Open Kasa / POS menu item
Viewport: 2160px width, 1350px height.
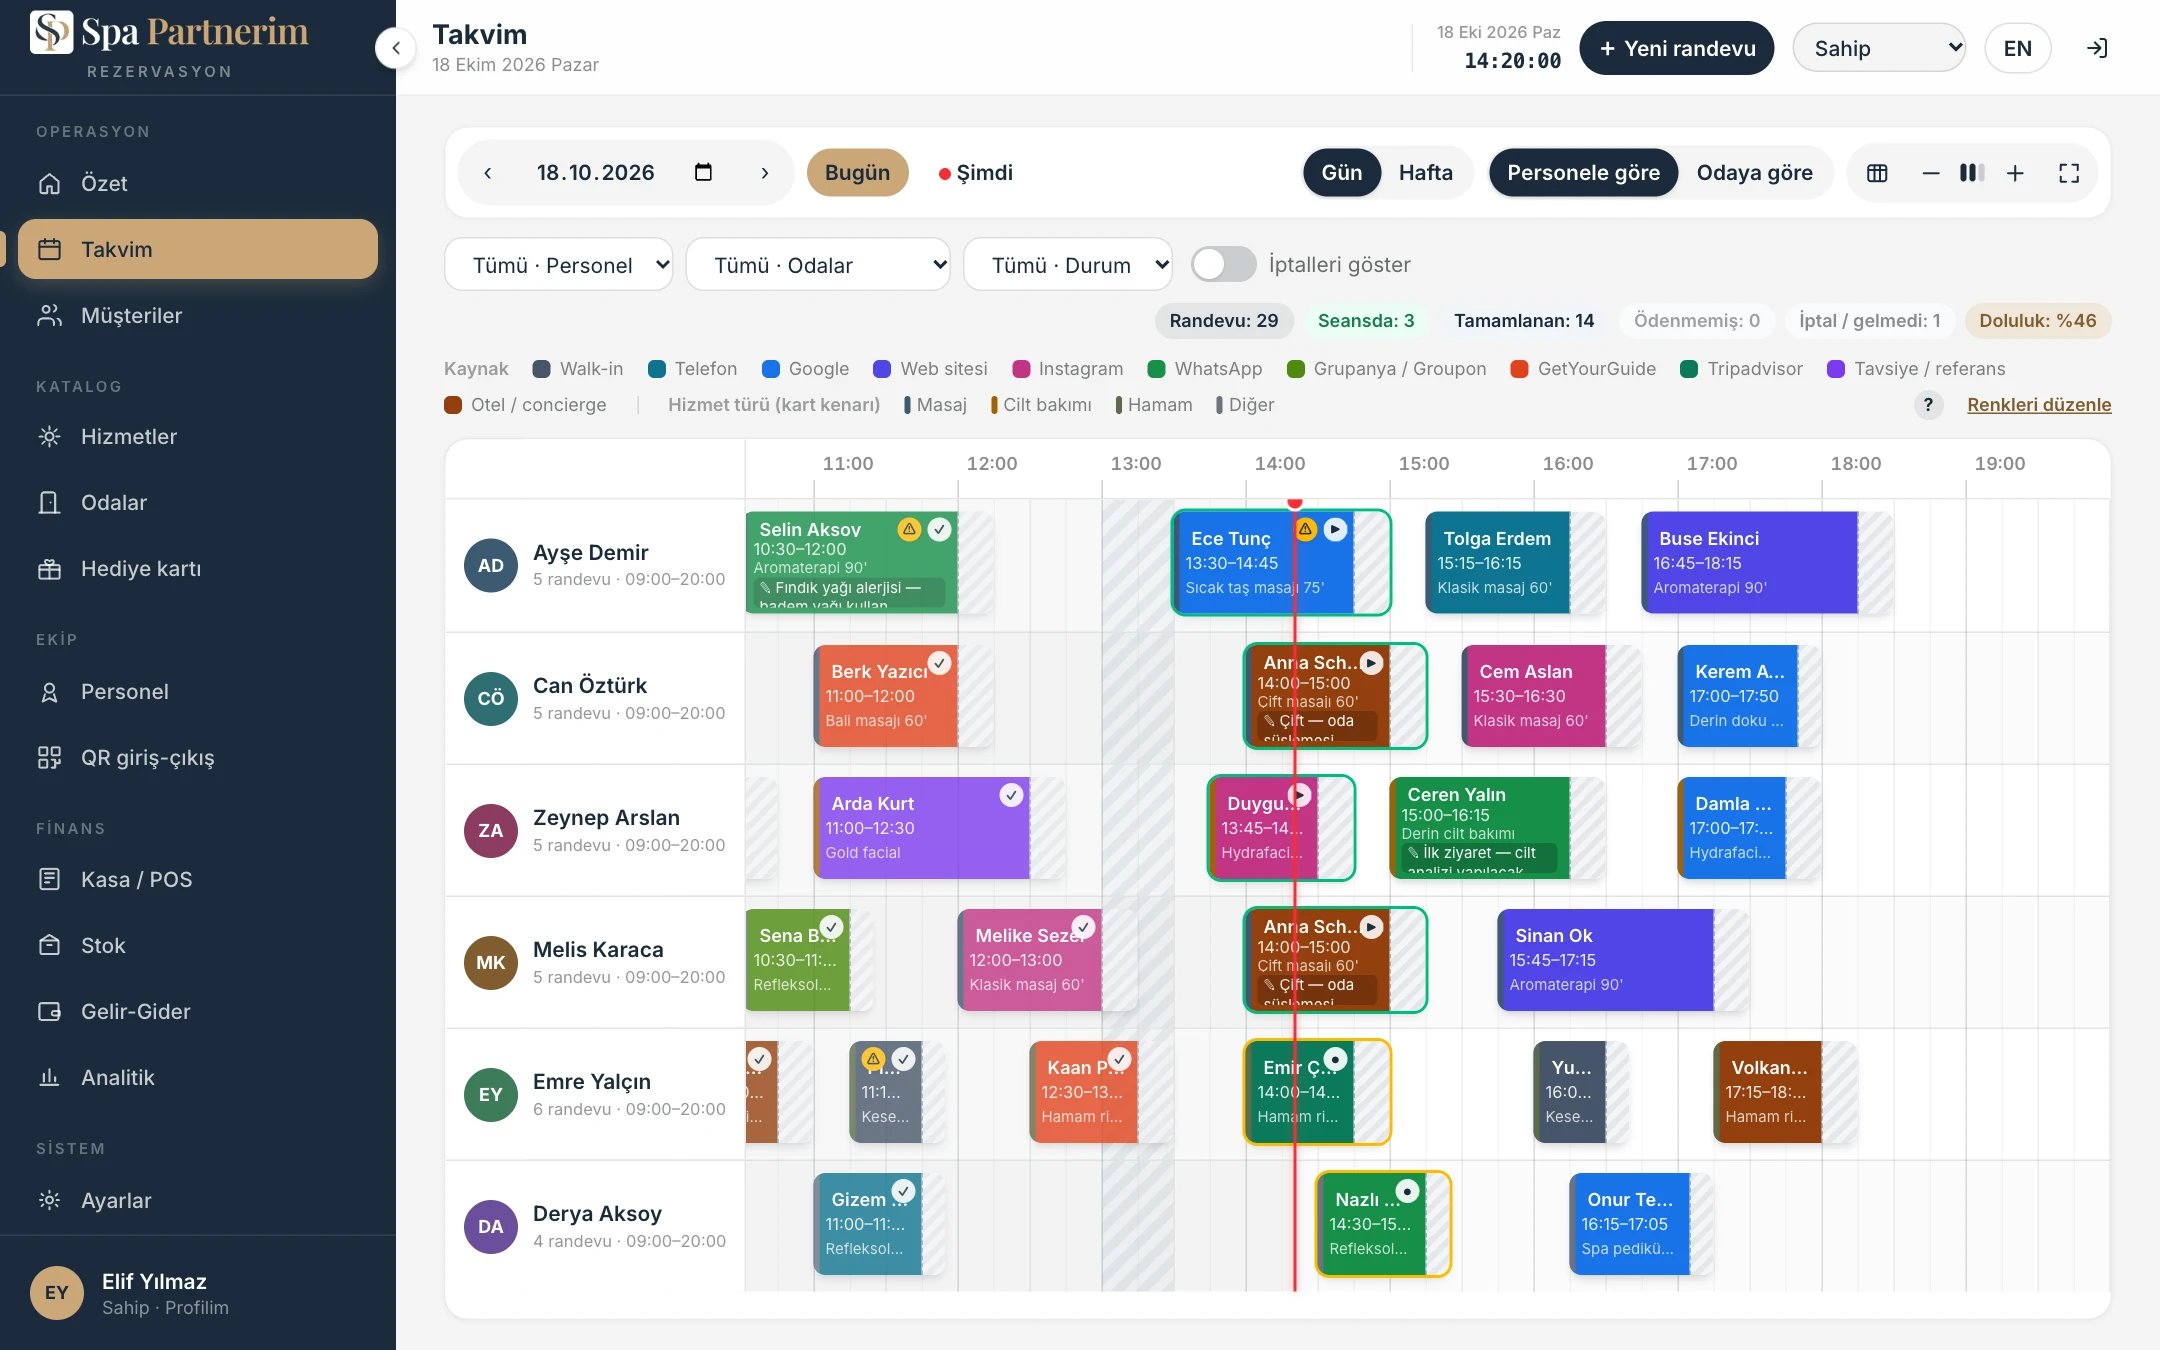(x=198, y=879)
